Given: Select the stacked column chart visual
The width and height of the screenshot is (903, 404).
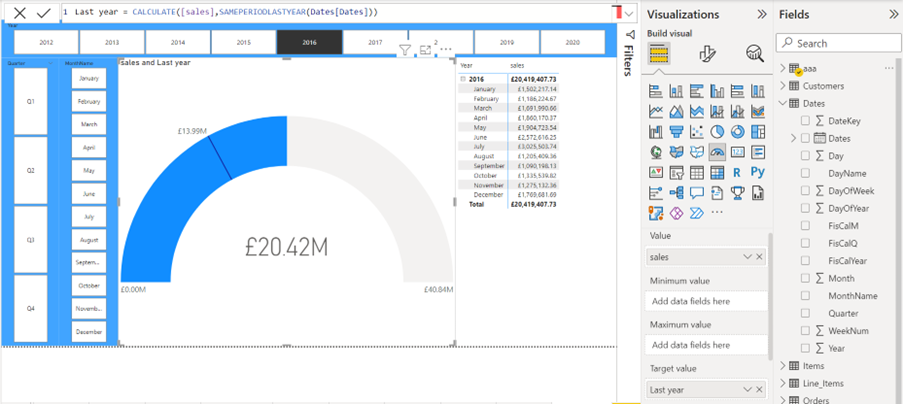Looking at the screenshot, I should [676, 91].
